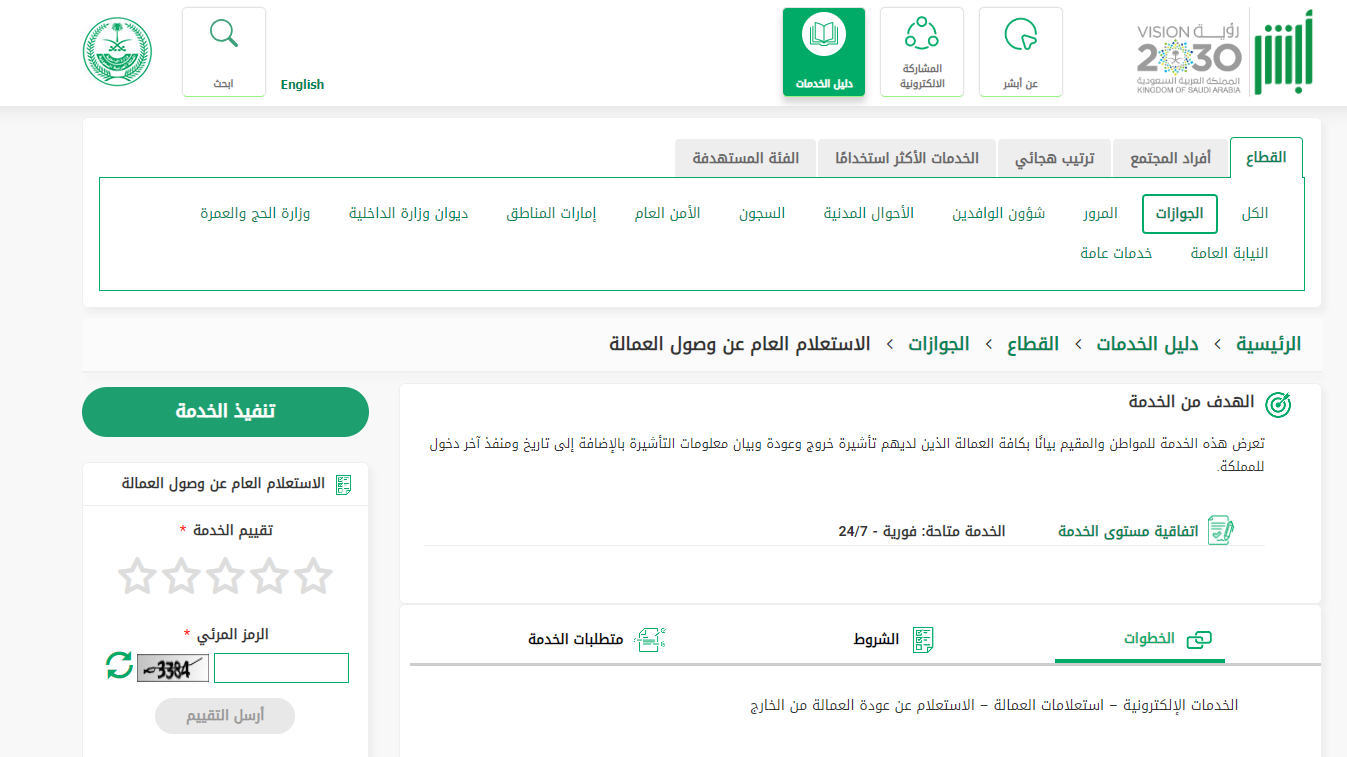Switch language to English
Screen dimensions: 1347x757
click(x=302, y=85)
